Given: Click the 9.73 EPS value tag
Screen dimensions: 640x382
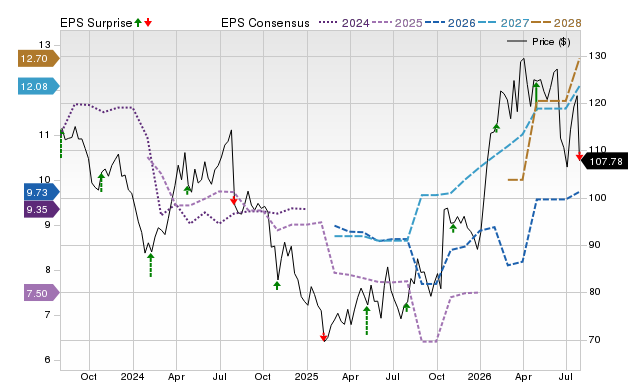Looking at the screenshot, I should point(41,192).
